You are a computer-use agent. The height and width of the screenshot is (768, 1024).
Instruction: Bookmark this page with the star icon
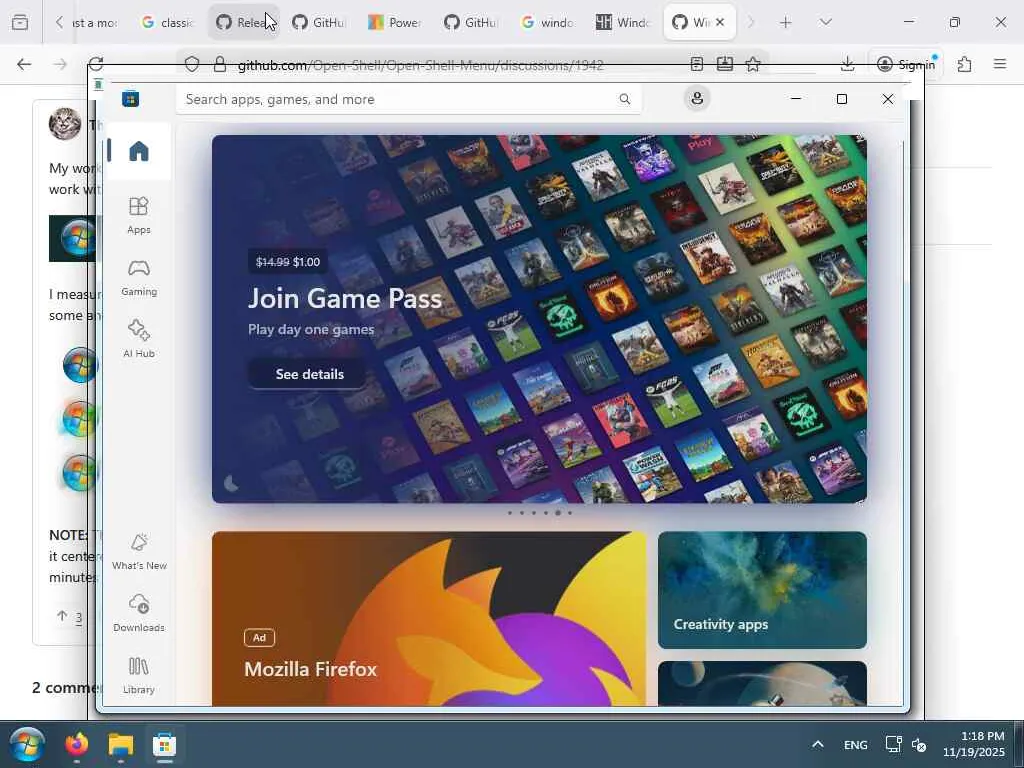(x=753, y=64)
